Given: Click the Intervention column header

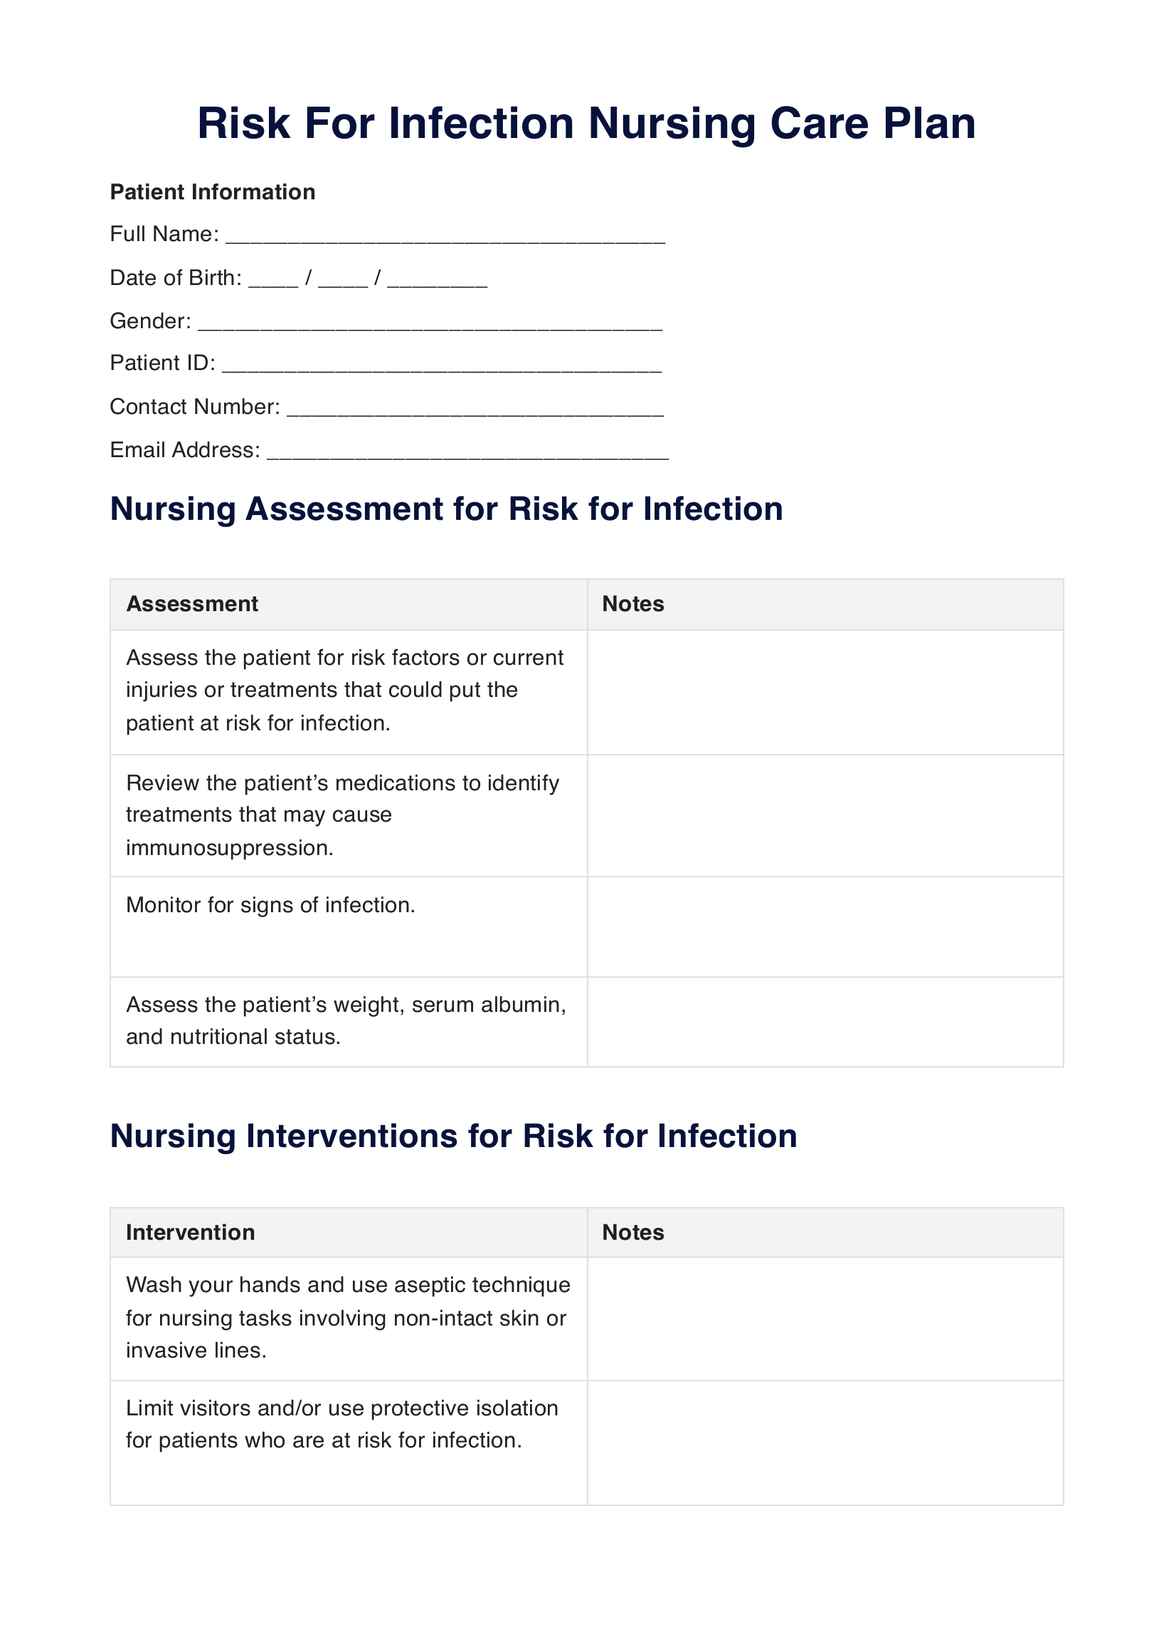Looking at the screenshot, I should click(x=190, y=1232).
